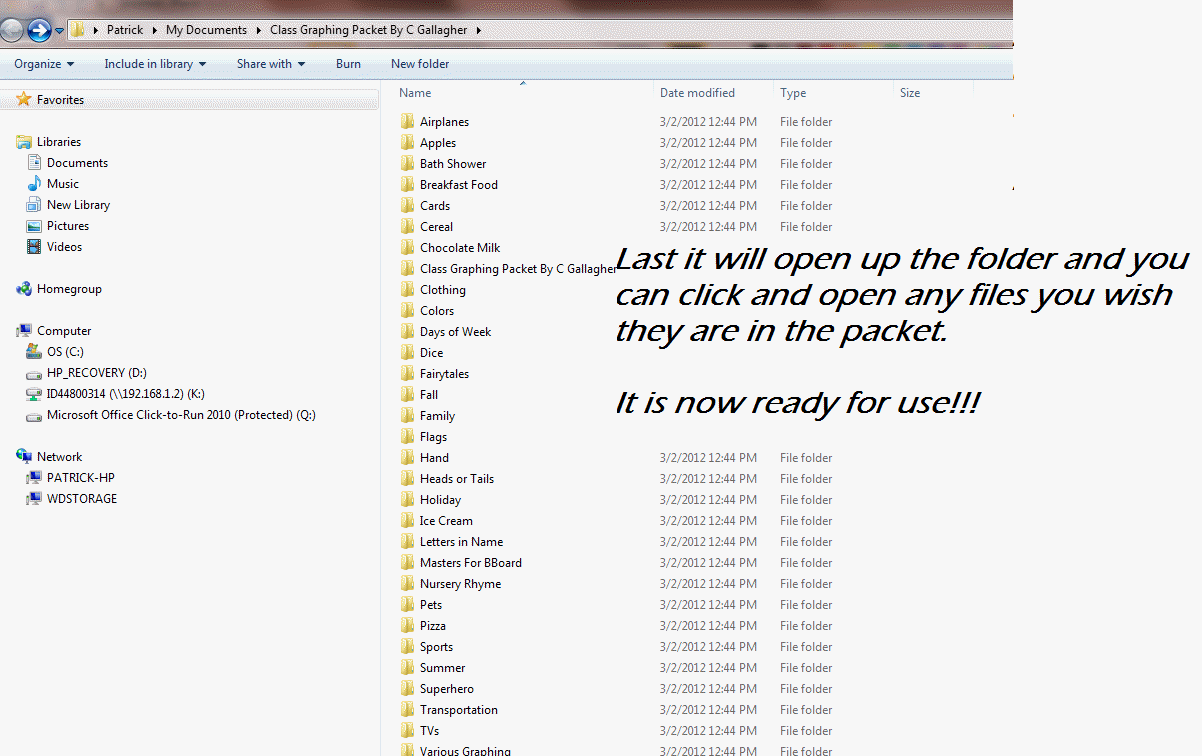1202x756 pixels.
Task: Open the recent pages dropdown arrow
Action: (59, 31)
